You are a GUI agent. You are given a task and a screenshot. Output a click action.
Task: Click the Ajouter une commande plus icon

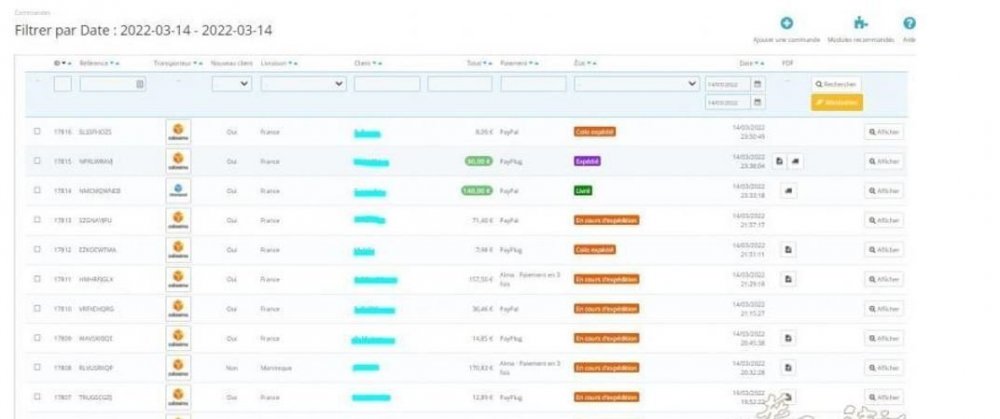(x=787, y=23)
